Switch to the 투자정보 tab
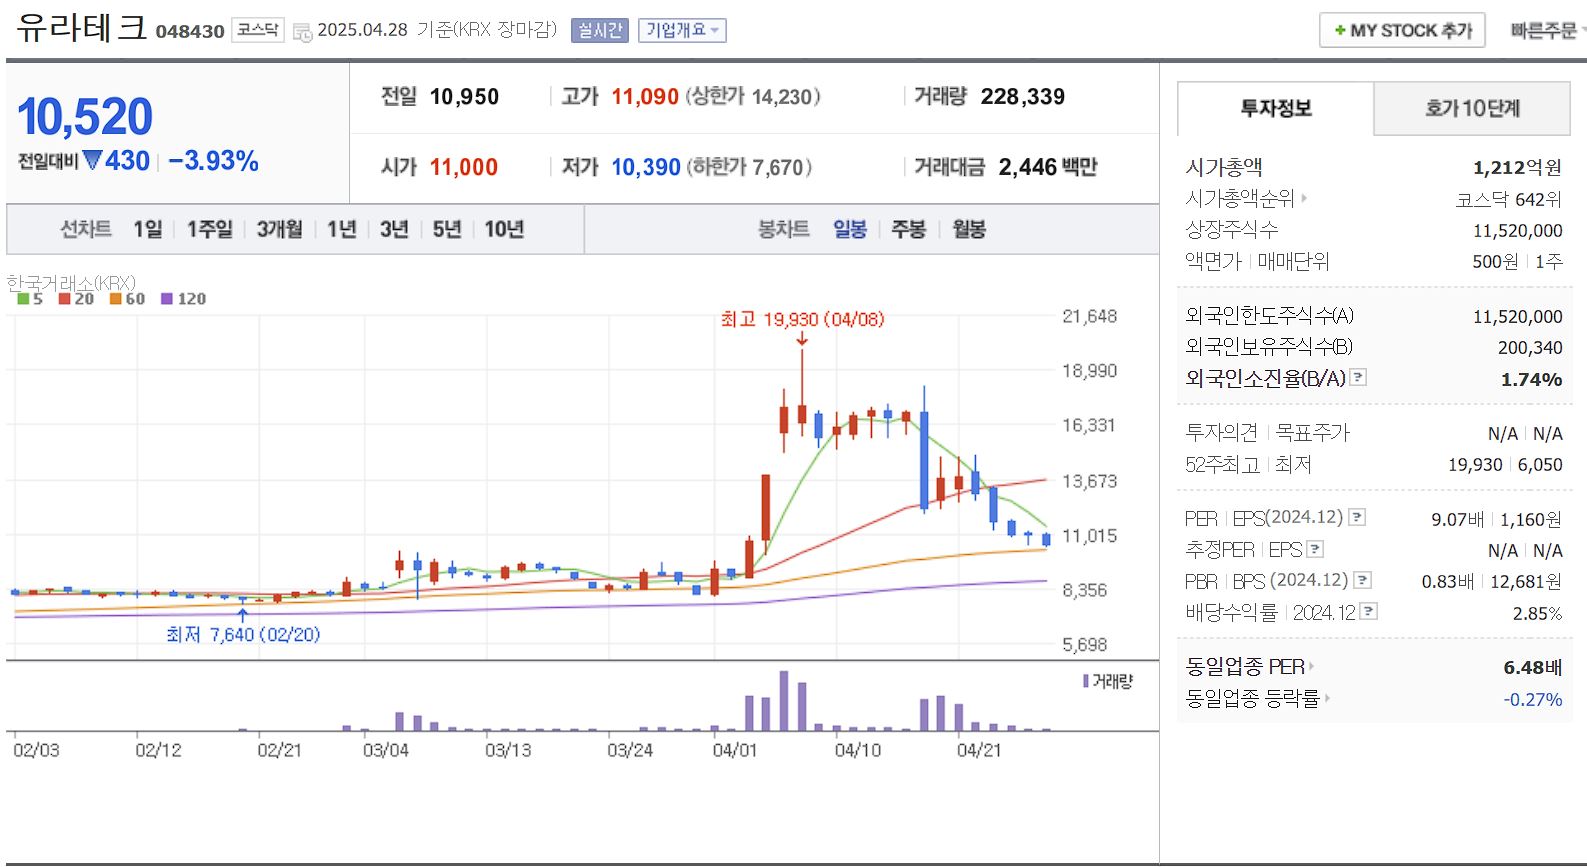Viewport: 1587px width, 867px height. [1276, 108]
